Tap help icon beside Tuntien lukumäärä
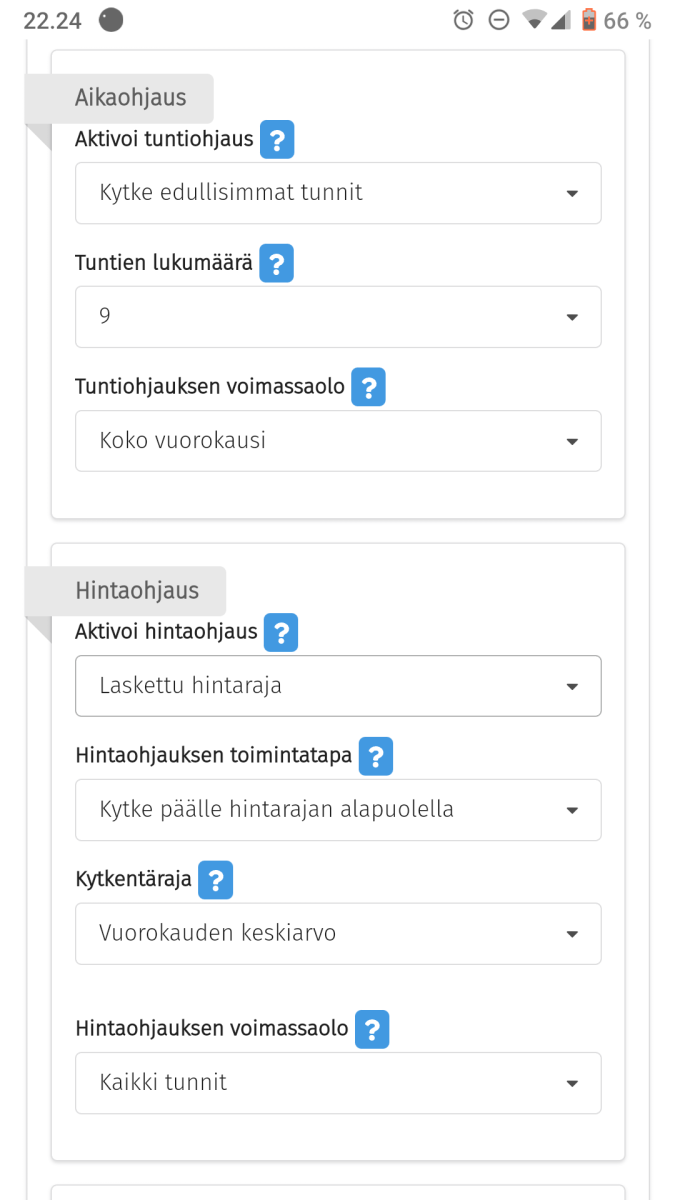Image resolution: width=675 pixels, height=1200 pixels. [276, 264]
